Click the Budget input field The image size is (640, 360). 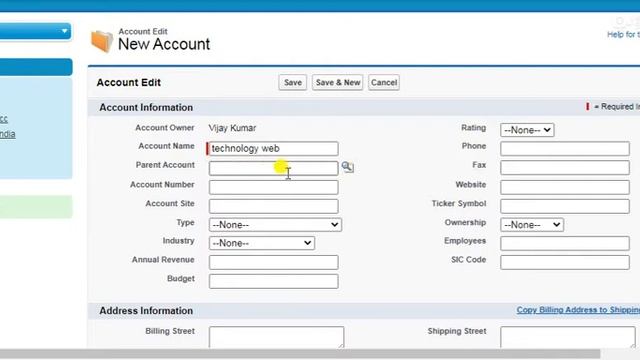click(273, 281)
